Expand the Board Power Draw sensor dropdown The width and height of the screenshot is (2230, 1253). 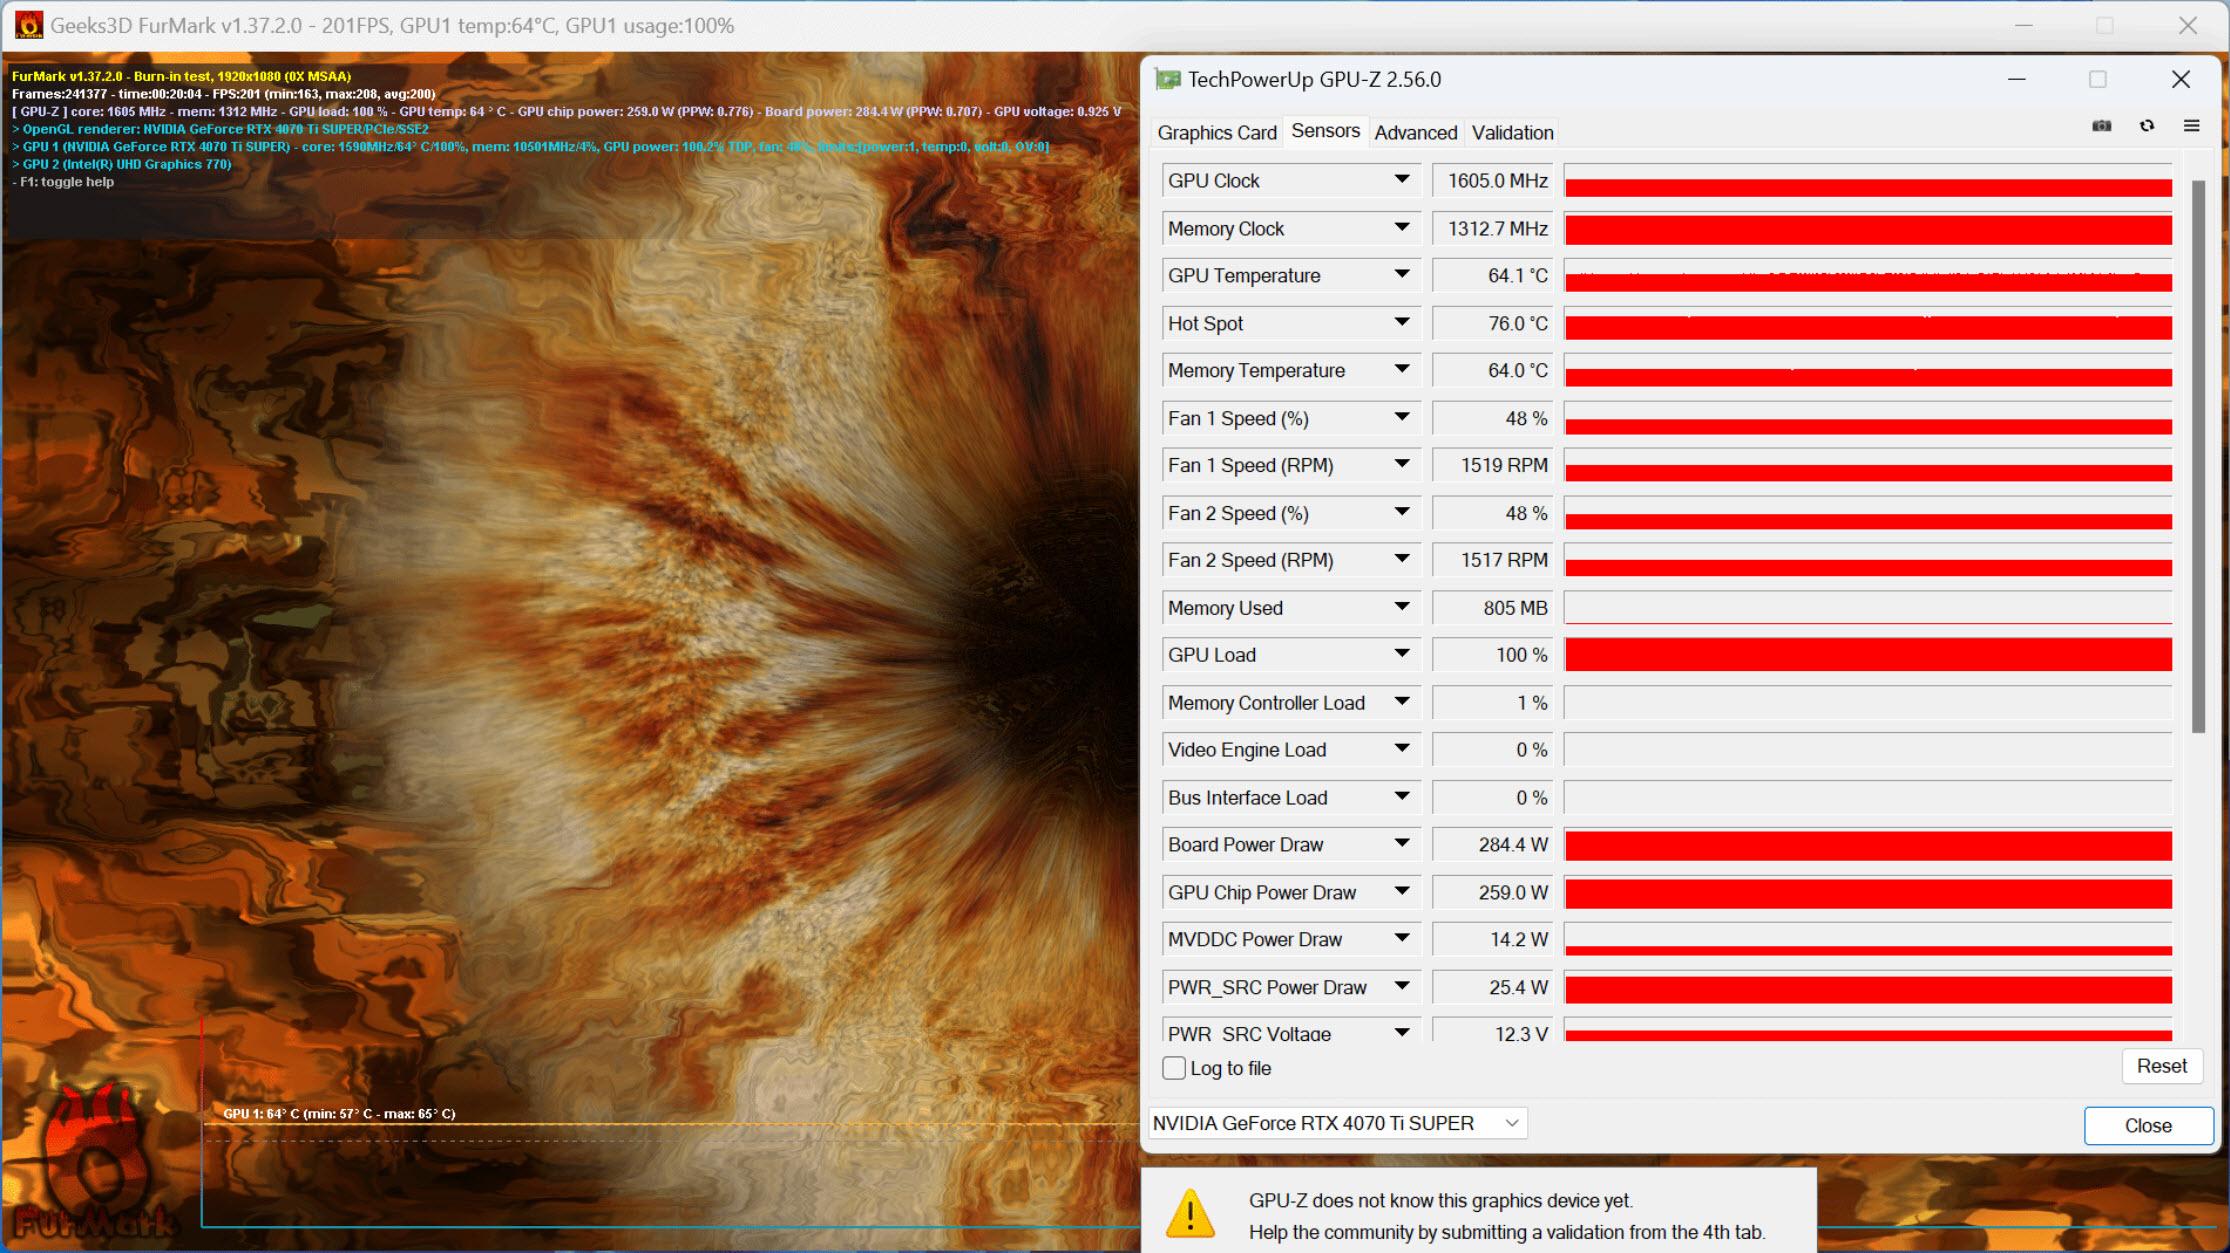[1403, 846]
